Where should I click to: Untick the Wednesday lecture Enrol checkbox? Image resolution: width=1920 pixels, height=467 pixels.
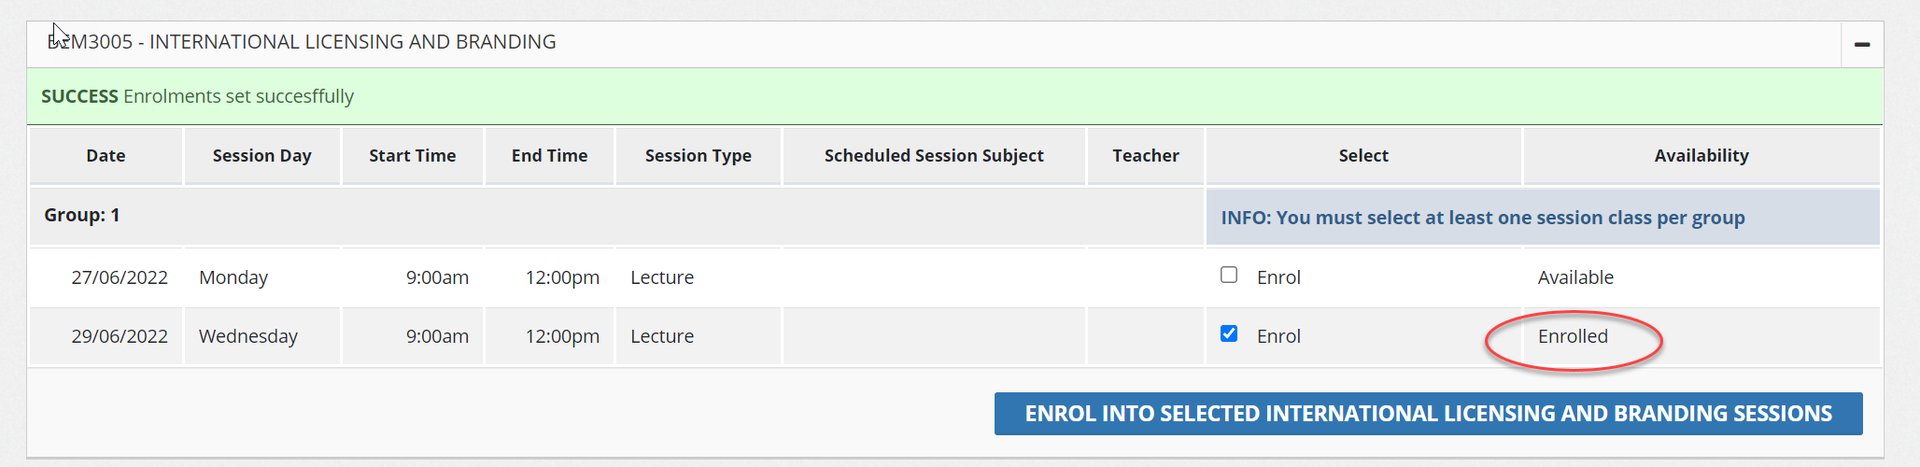(x=1229, y=334)
